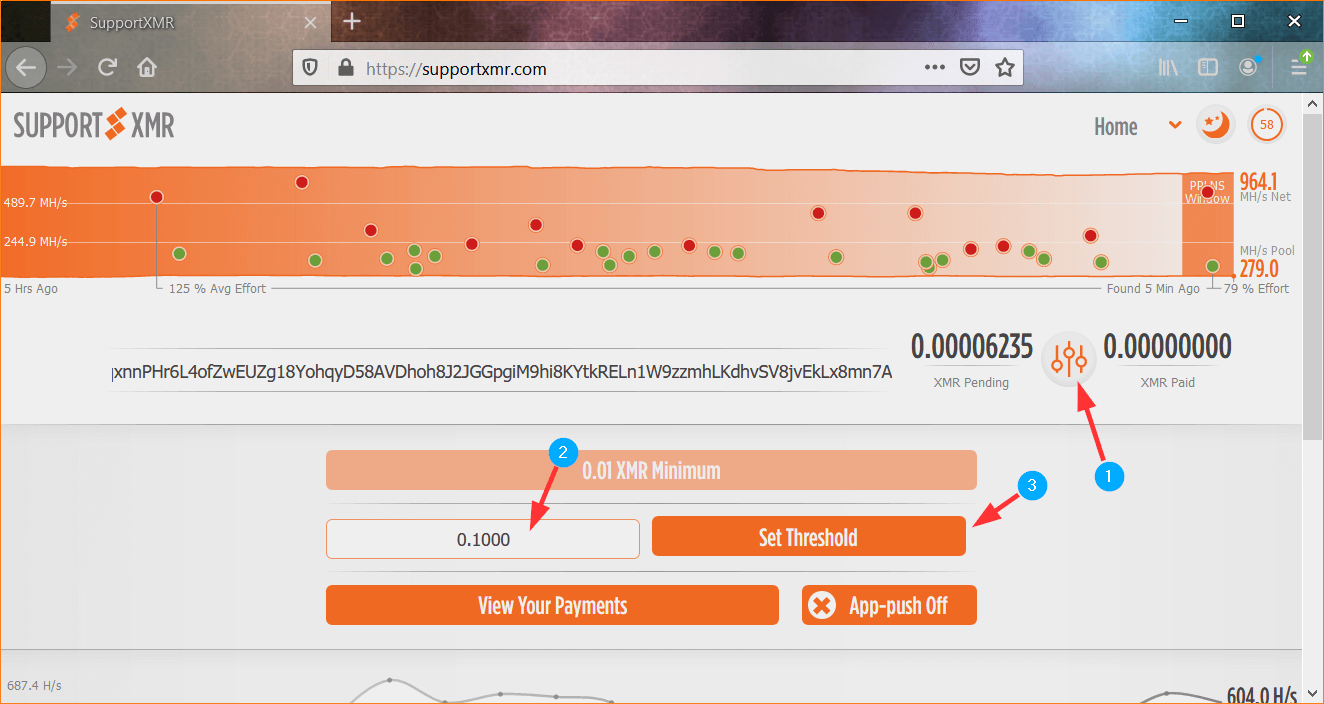Image resolution: width=1324 pixels, height=704 pixels.
Task: Click the 687.4 H/s chart label
Action: (x=34, y=686)
